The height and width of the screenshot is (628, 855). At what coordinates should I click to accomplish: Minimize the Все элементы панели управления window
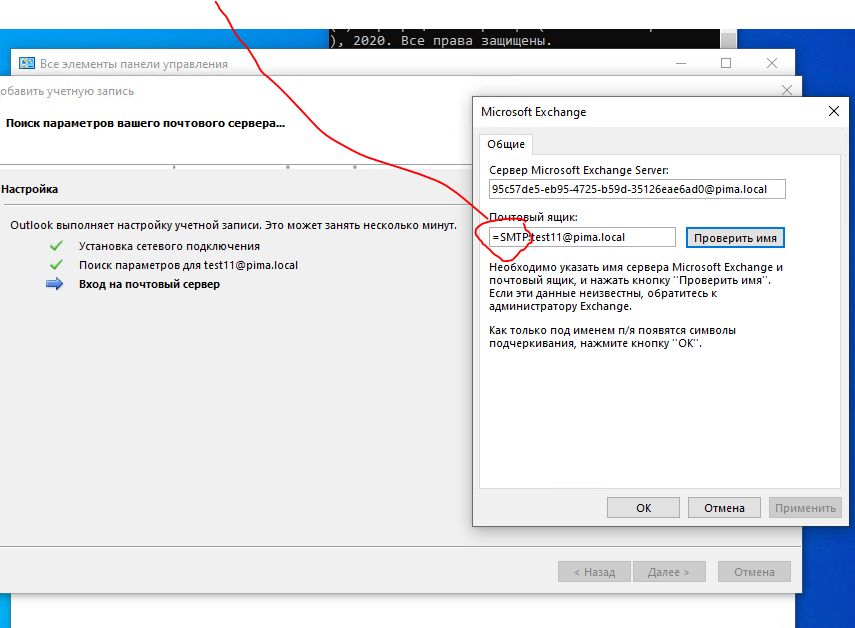point(681,63)
